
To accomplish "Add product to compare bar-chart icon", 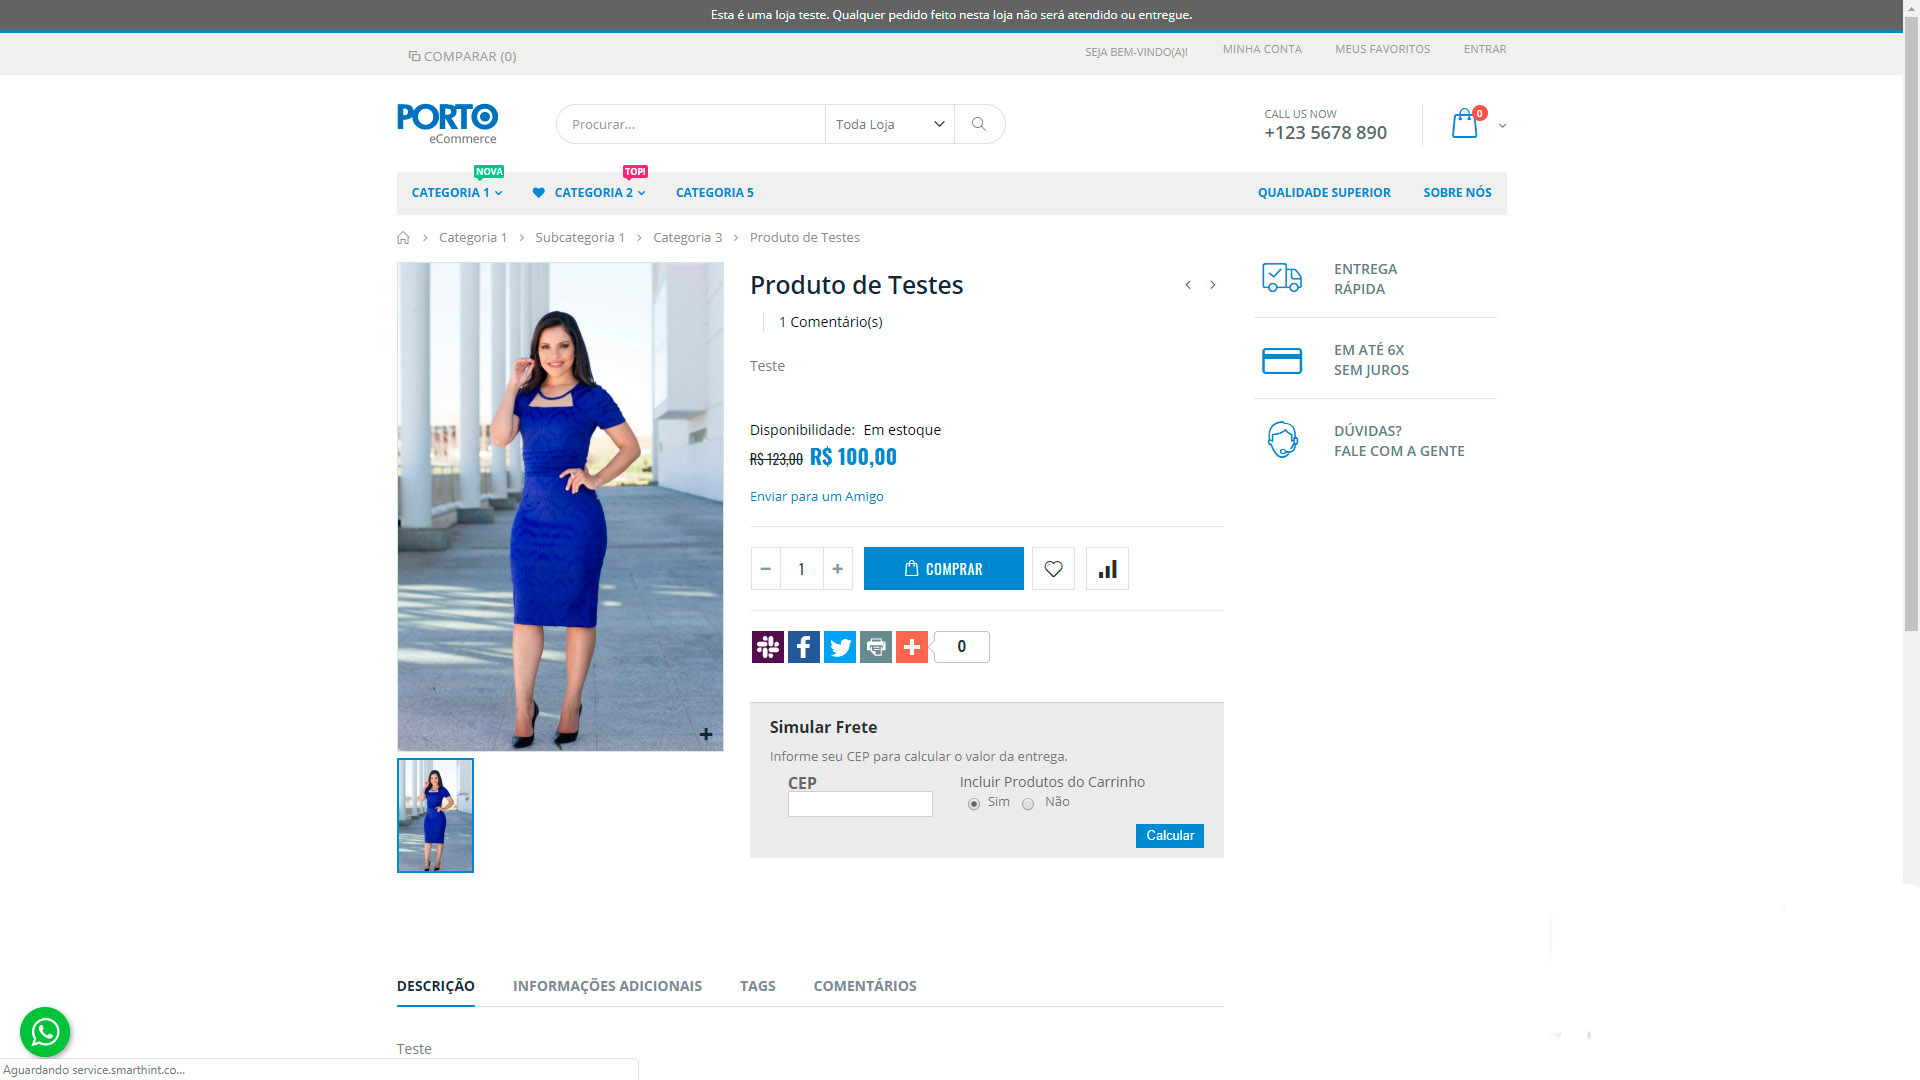I will 1107,568.
